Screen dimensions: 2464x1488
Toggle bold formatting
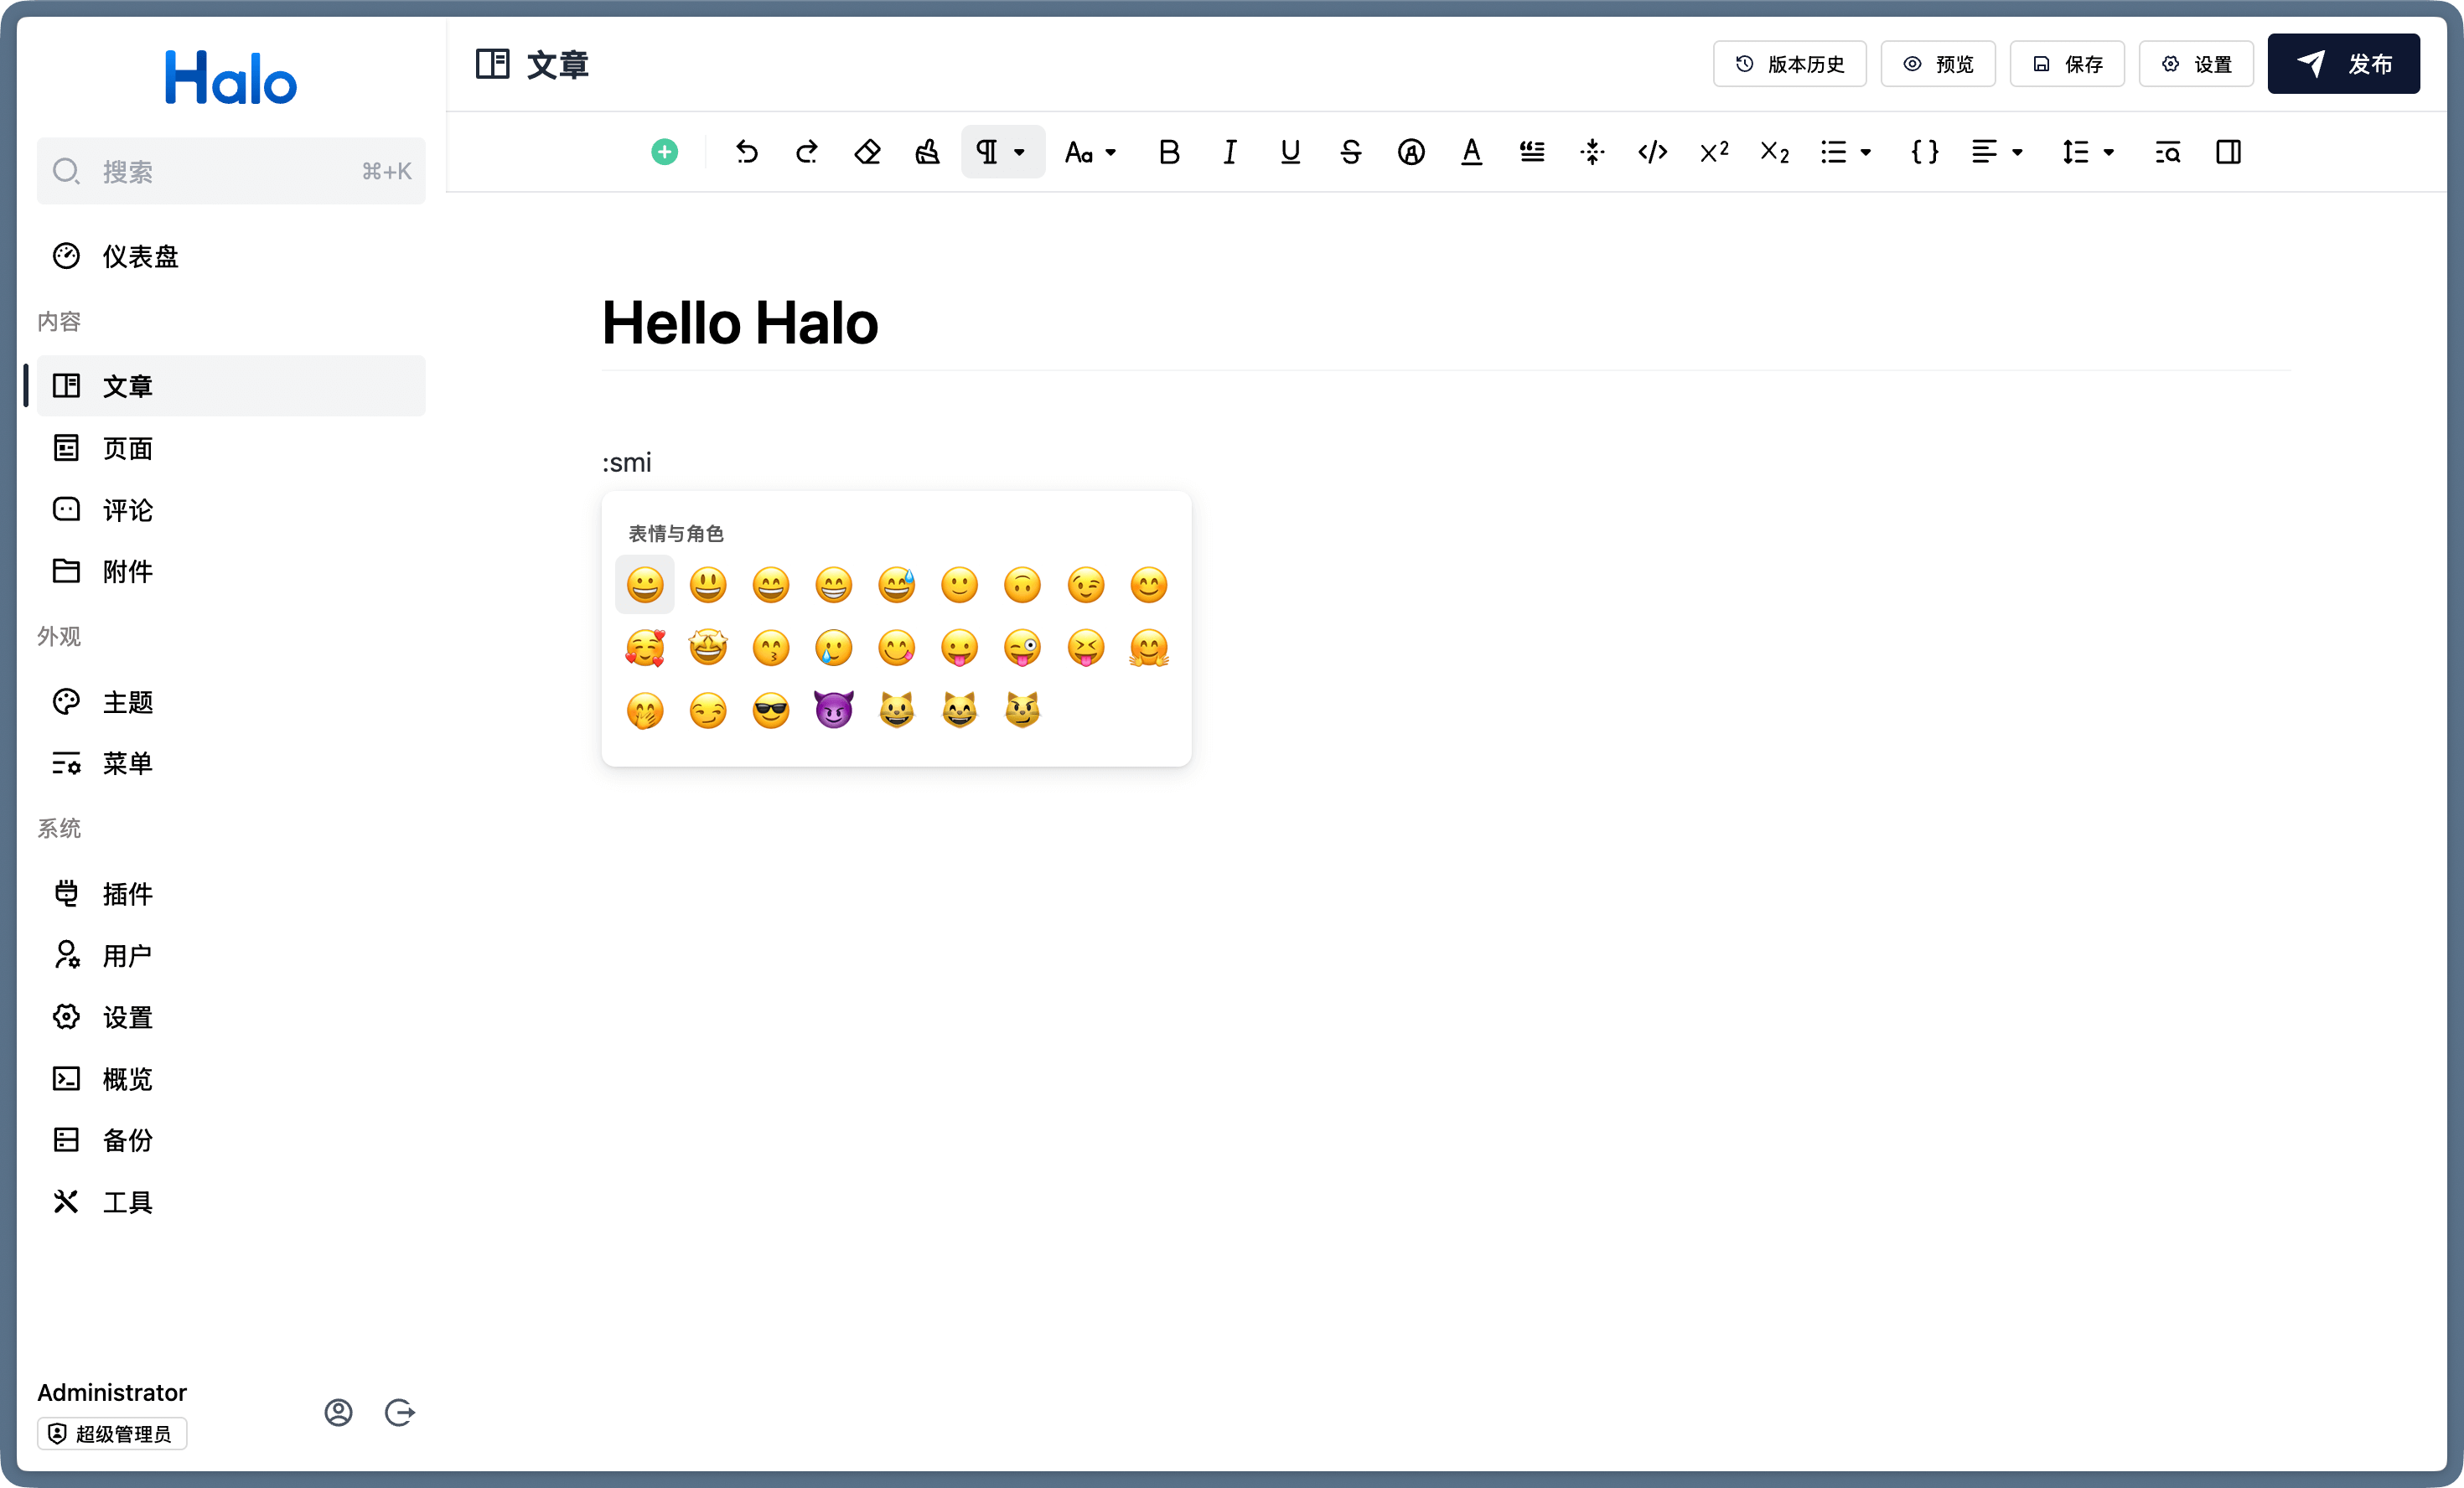(1168, 152)
